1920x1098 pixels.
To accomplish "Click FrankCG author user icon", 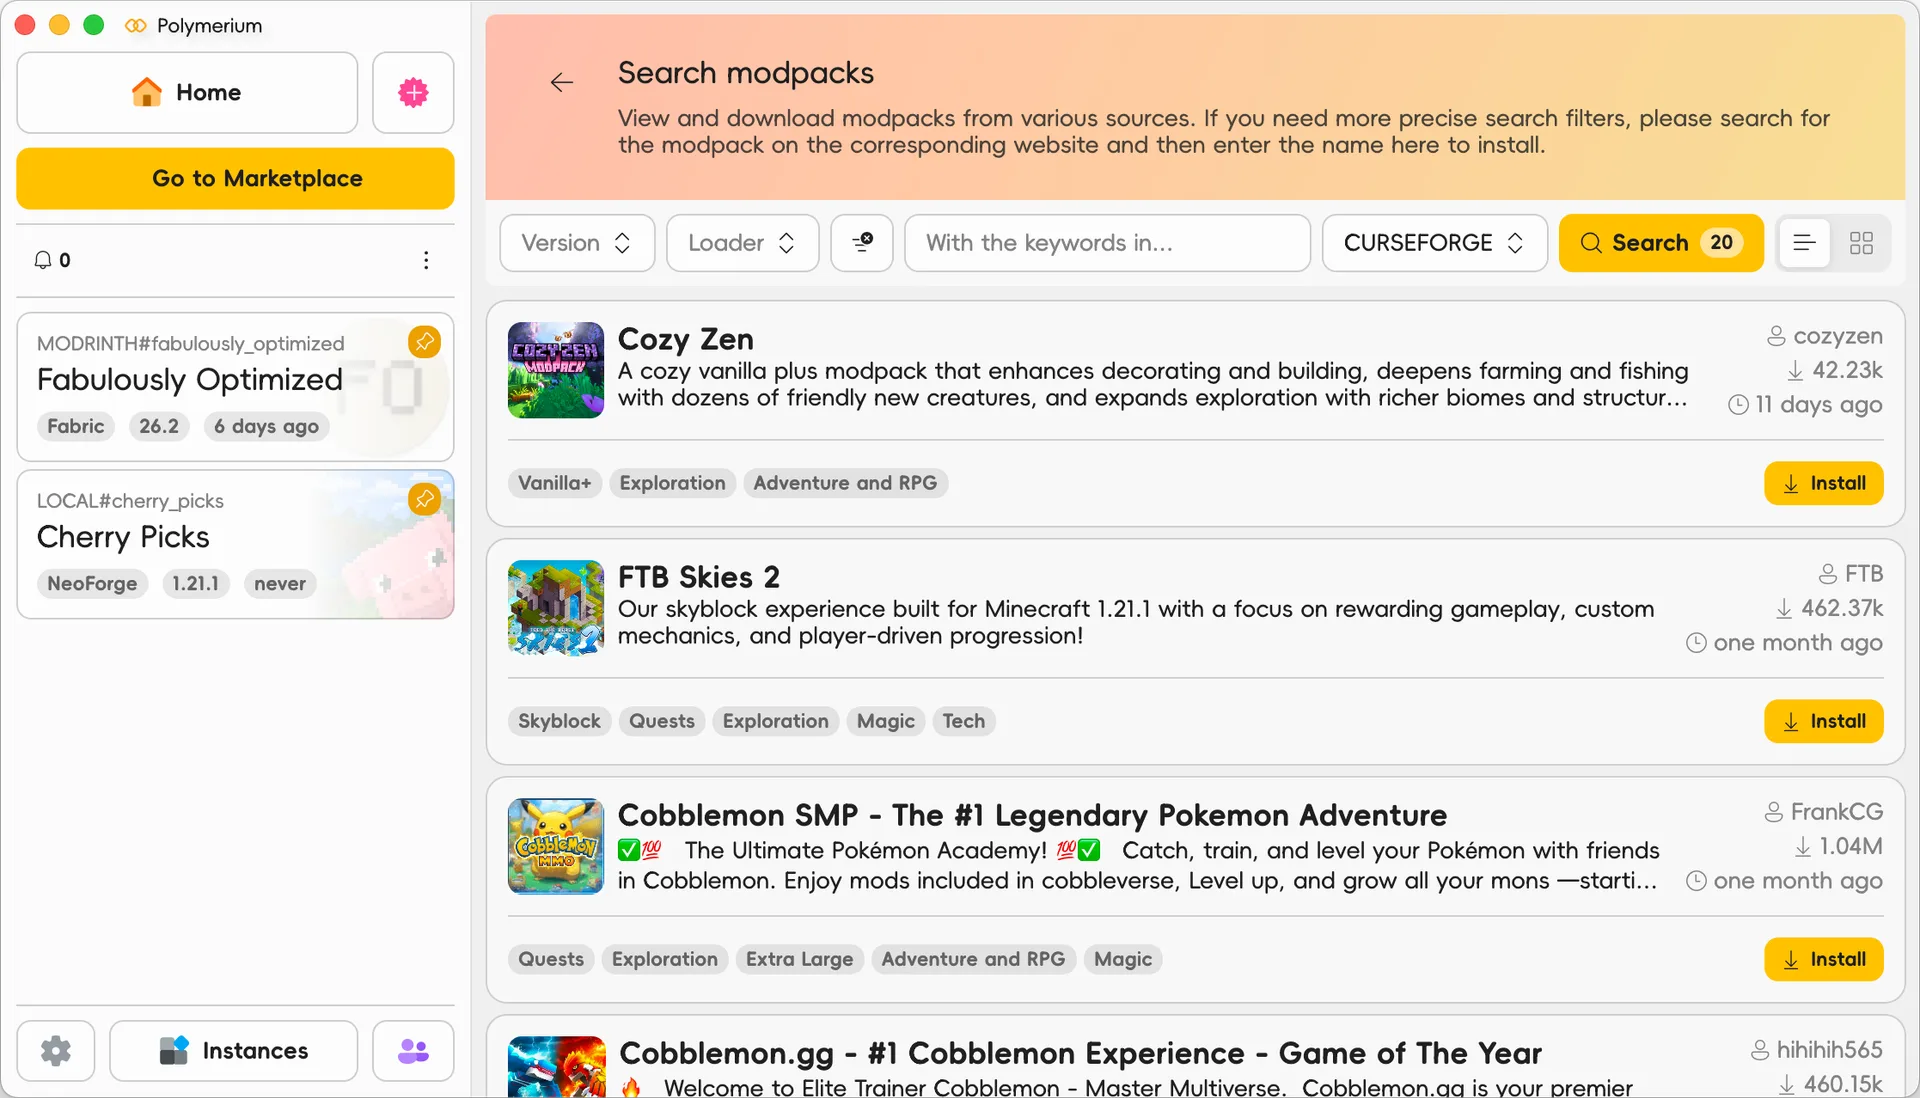I will pyautogui.click(x=1774, y=812).
